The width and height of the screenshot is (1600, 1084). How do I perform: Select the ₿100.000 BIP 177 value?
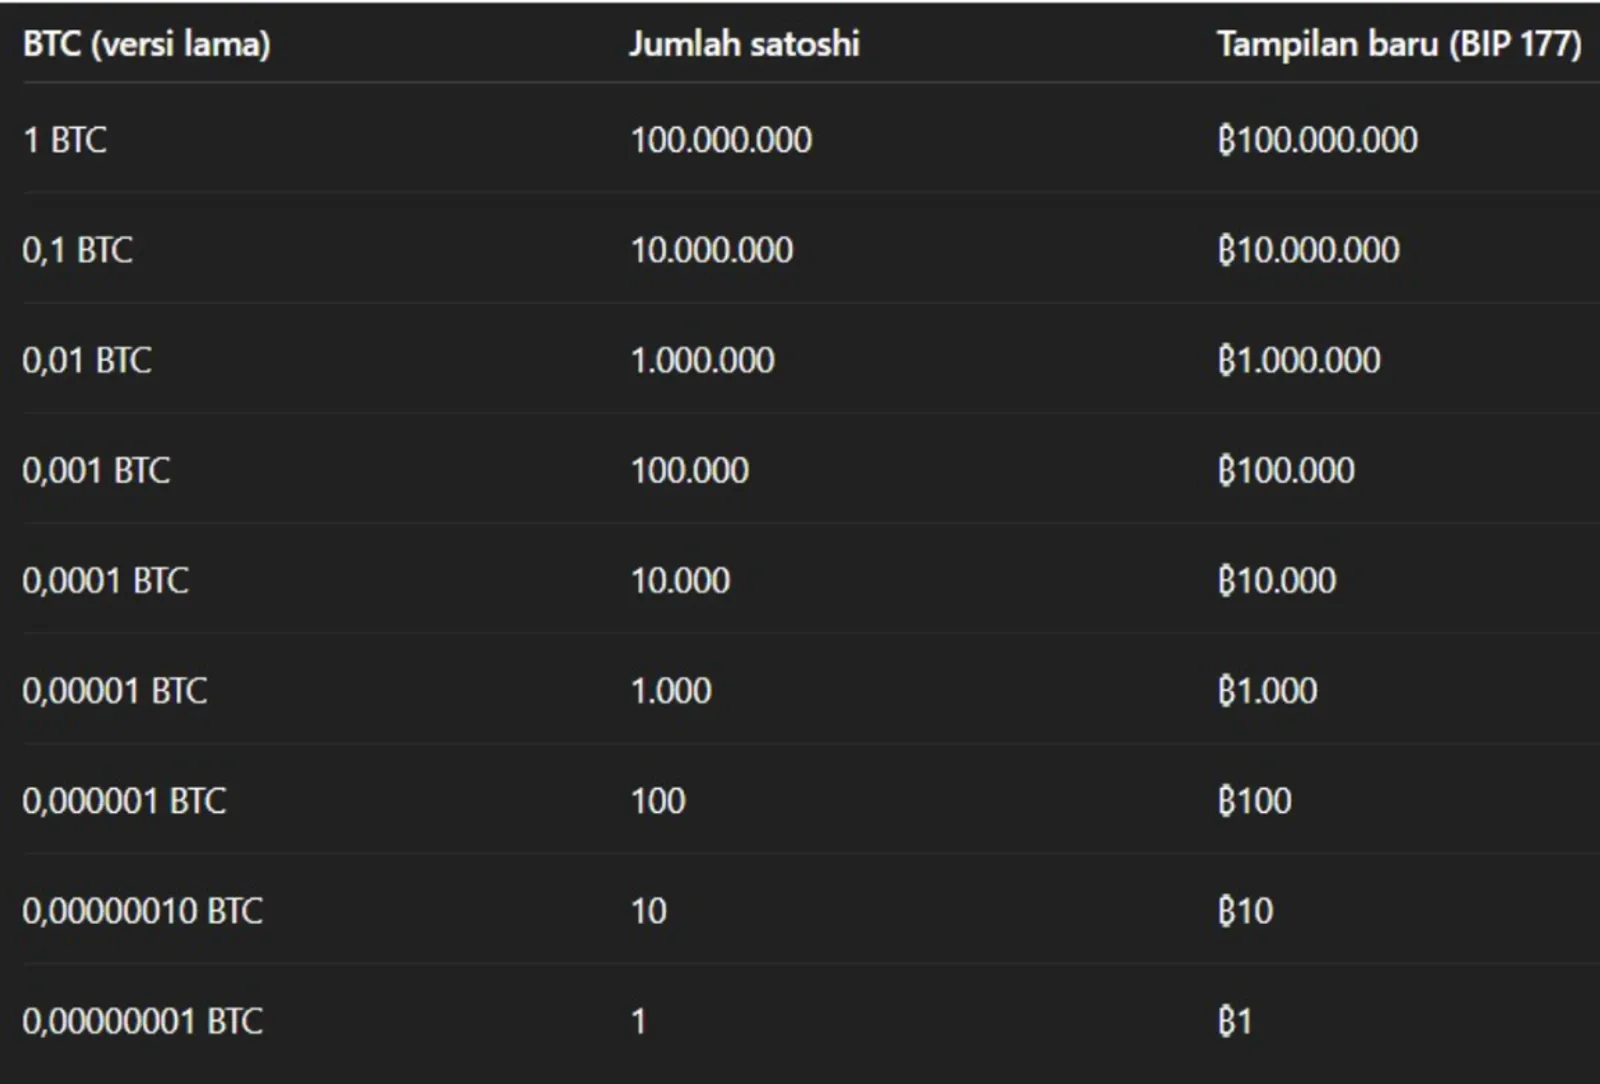1286,470
